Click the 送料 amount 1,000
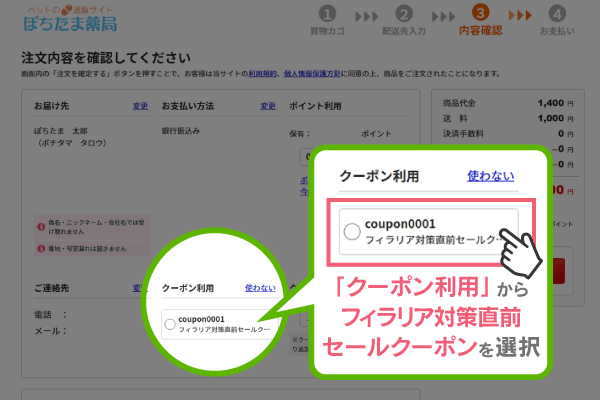600x400 pixels. click(x=551, y=118)
